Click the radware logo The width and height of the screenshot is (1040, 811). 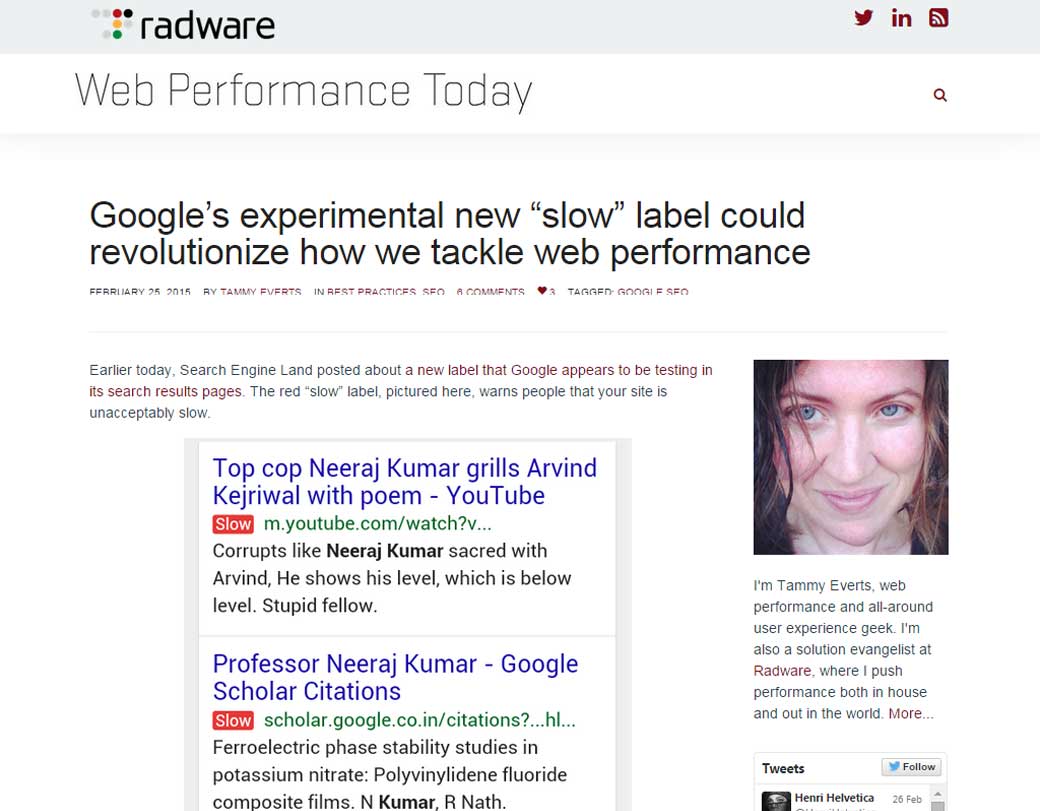click(182, 26)
